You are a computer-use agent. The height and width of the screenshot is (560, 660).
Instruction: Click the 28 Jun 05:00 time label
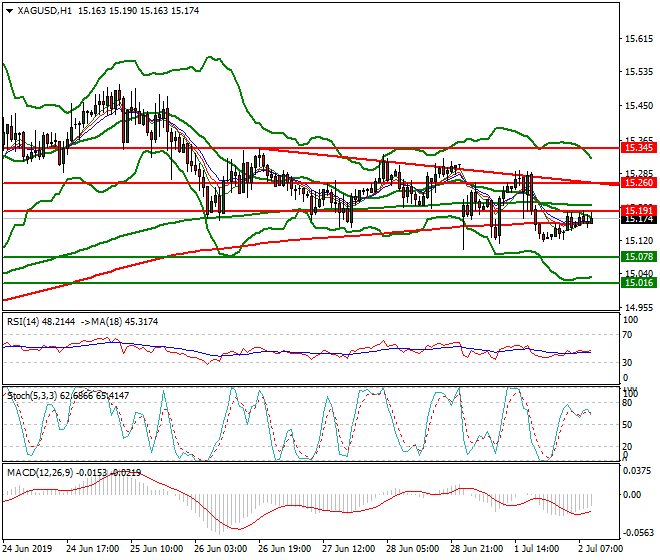tap(413, 549)
